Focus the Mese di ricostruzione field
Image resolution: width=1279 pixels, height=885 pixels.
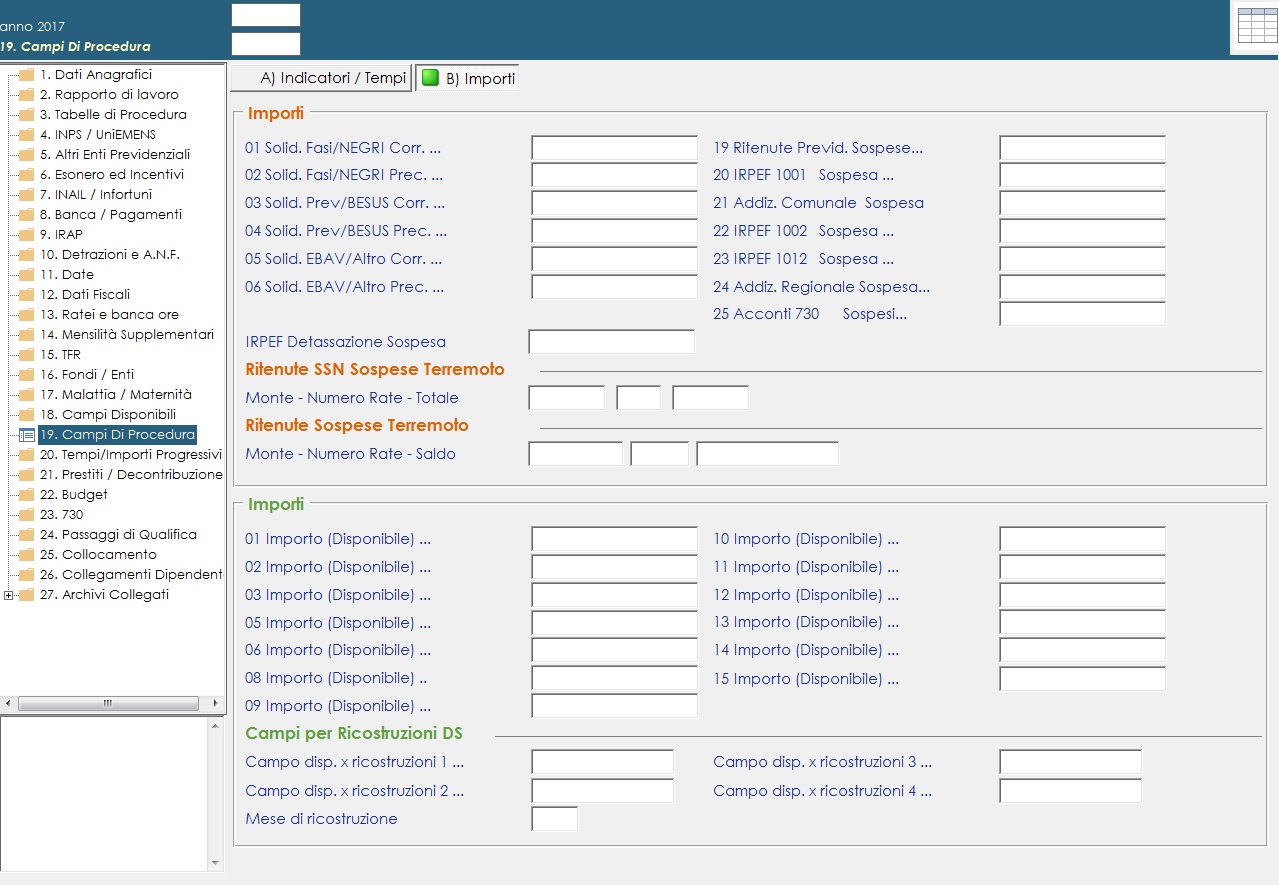point(554,819)
